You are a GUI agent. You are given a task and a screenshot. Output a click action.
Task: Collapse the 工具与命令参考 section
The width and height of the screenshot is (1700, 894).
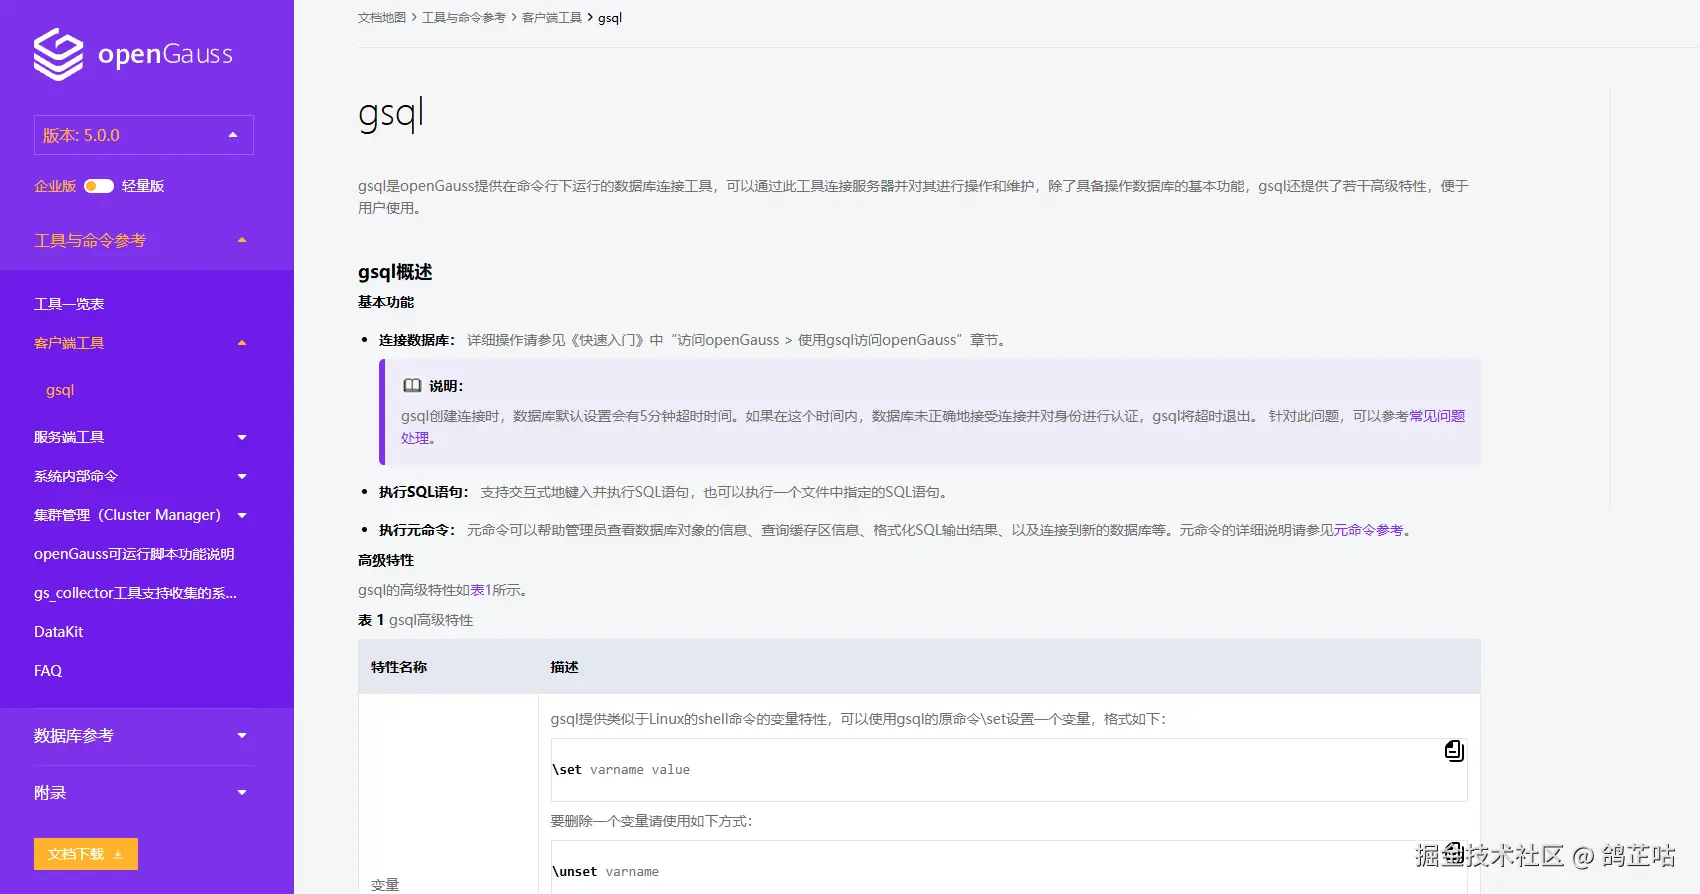point(242,240)
